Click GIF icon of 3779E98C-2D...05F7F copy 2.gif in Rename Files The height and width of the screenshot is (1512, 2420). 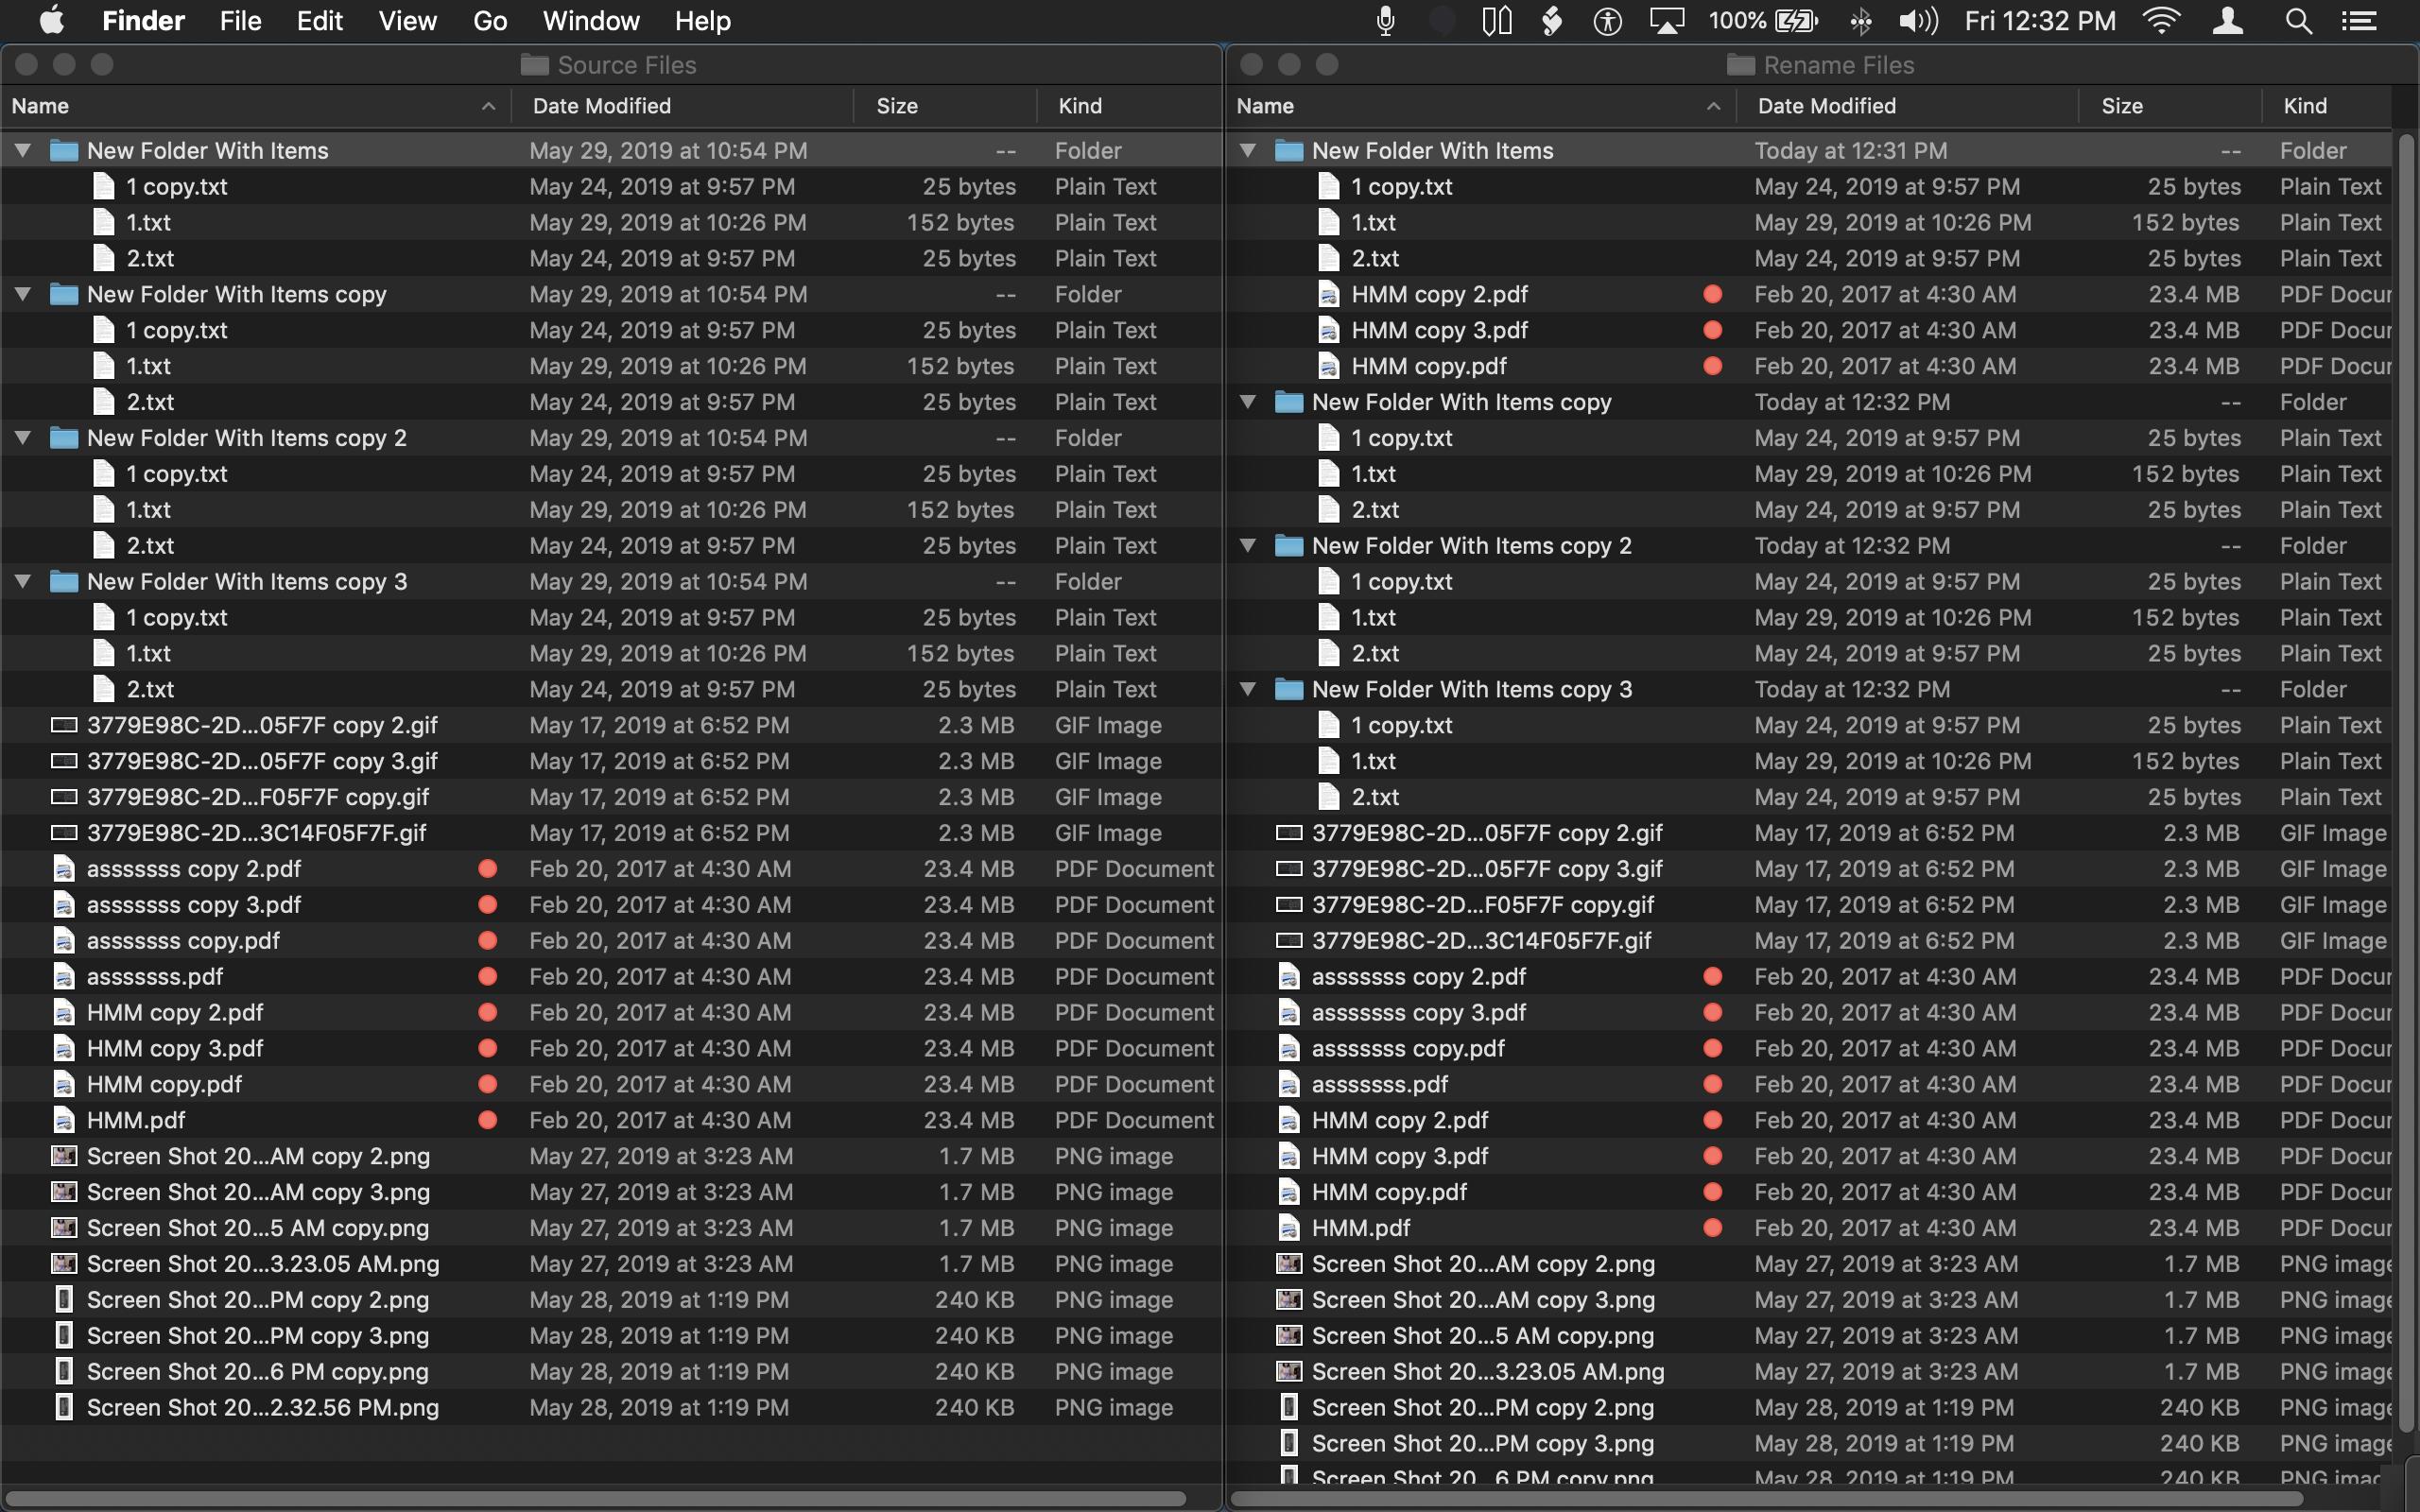coord(1289,833)
